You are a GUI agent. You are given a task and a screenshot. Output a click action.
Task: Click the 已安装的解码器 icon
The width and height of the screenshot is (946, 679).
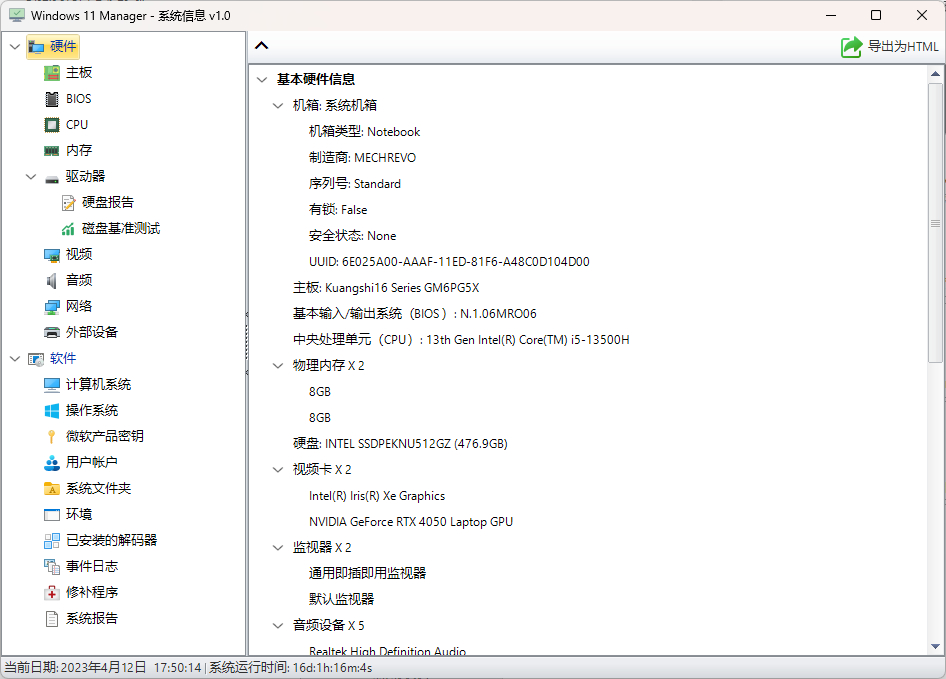click(x=52, y=541)
